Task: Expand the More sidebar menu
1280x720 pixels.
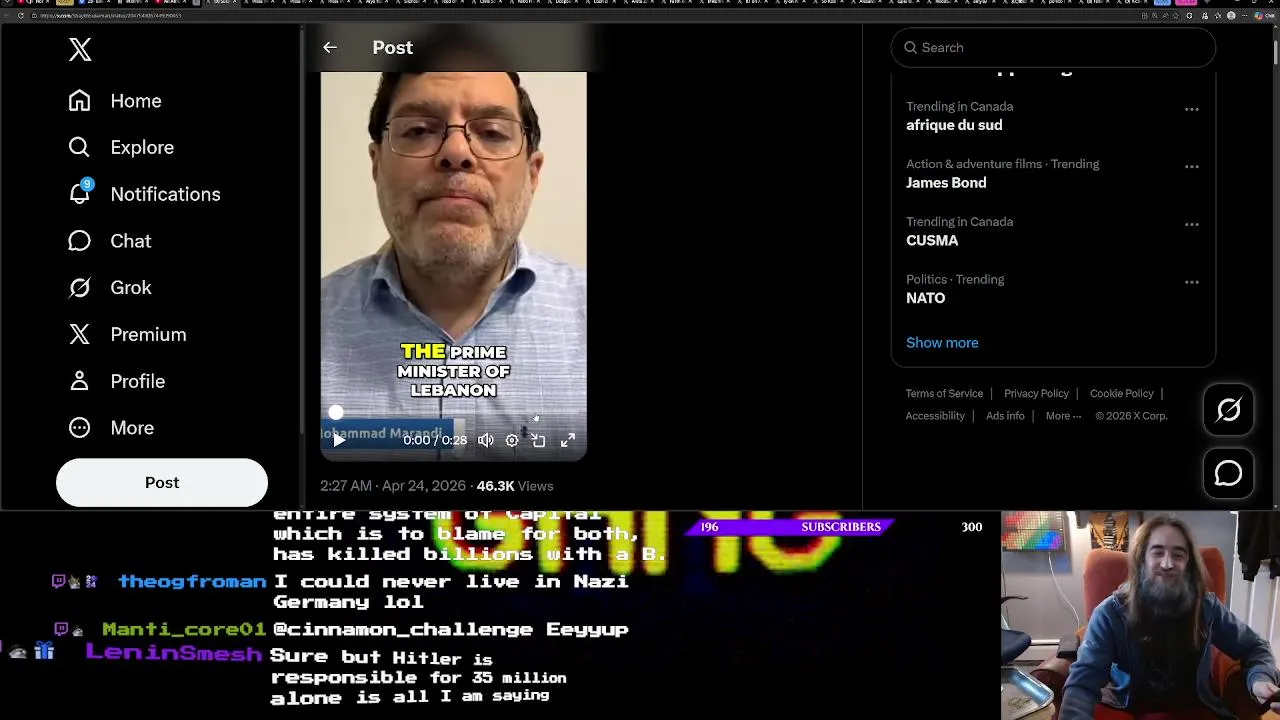Action: coord(111,428)
